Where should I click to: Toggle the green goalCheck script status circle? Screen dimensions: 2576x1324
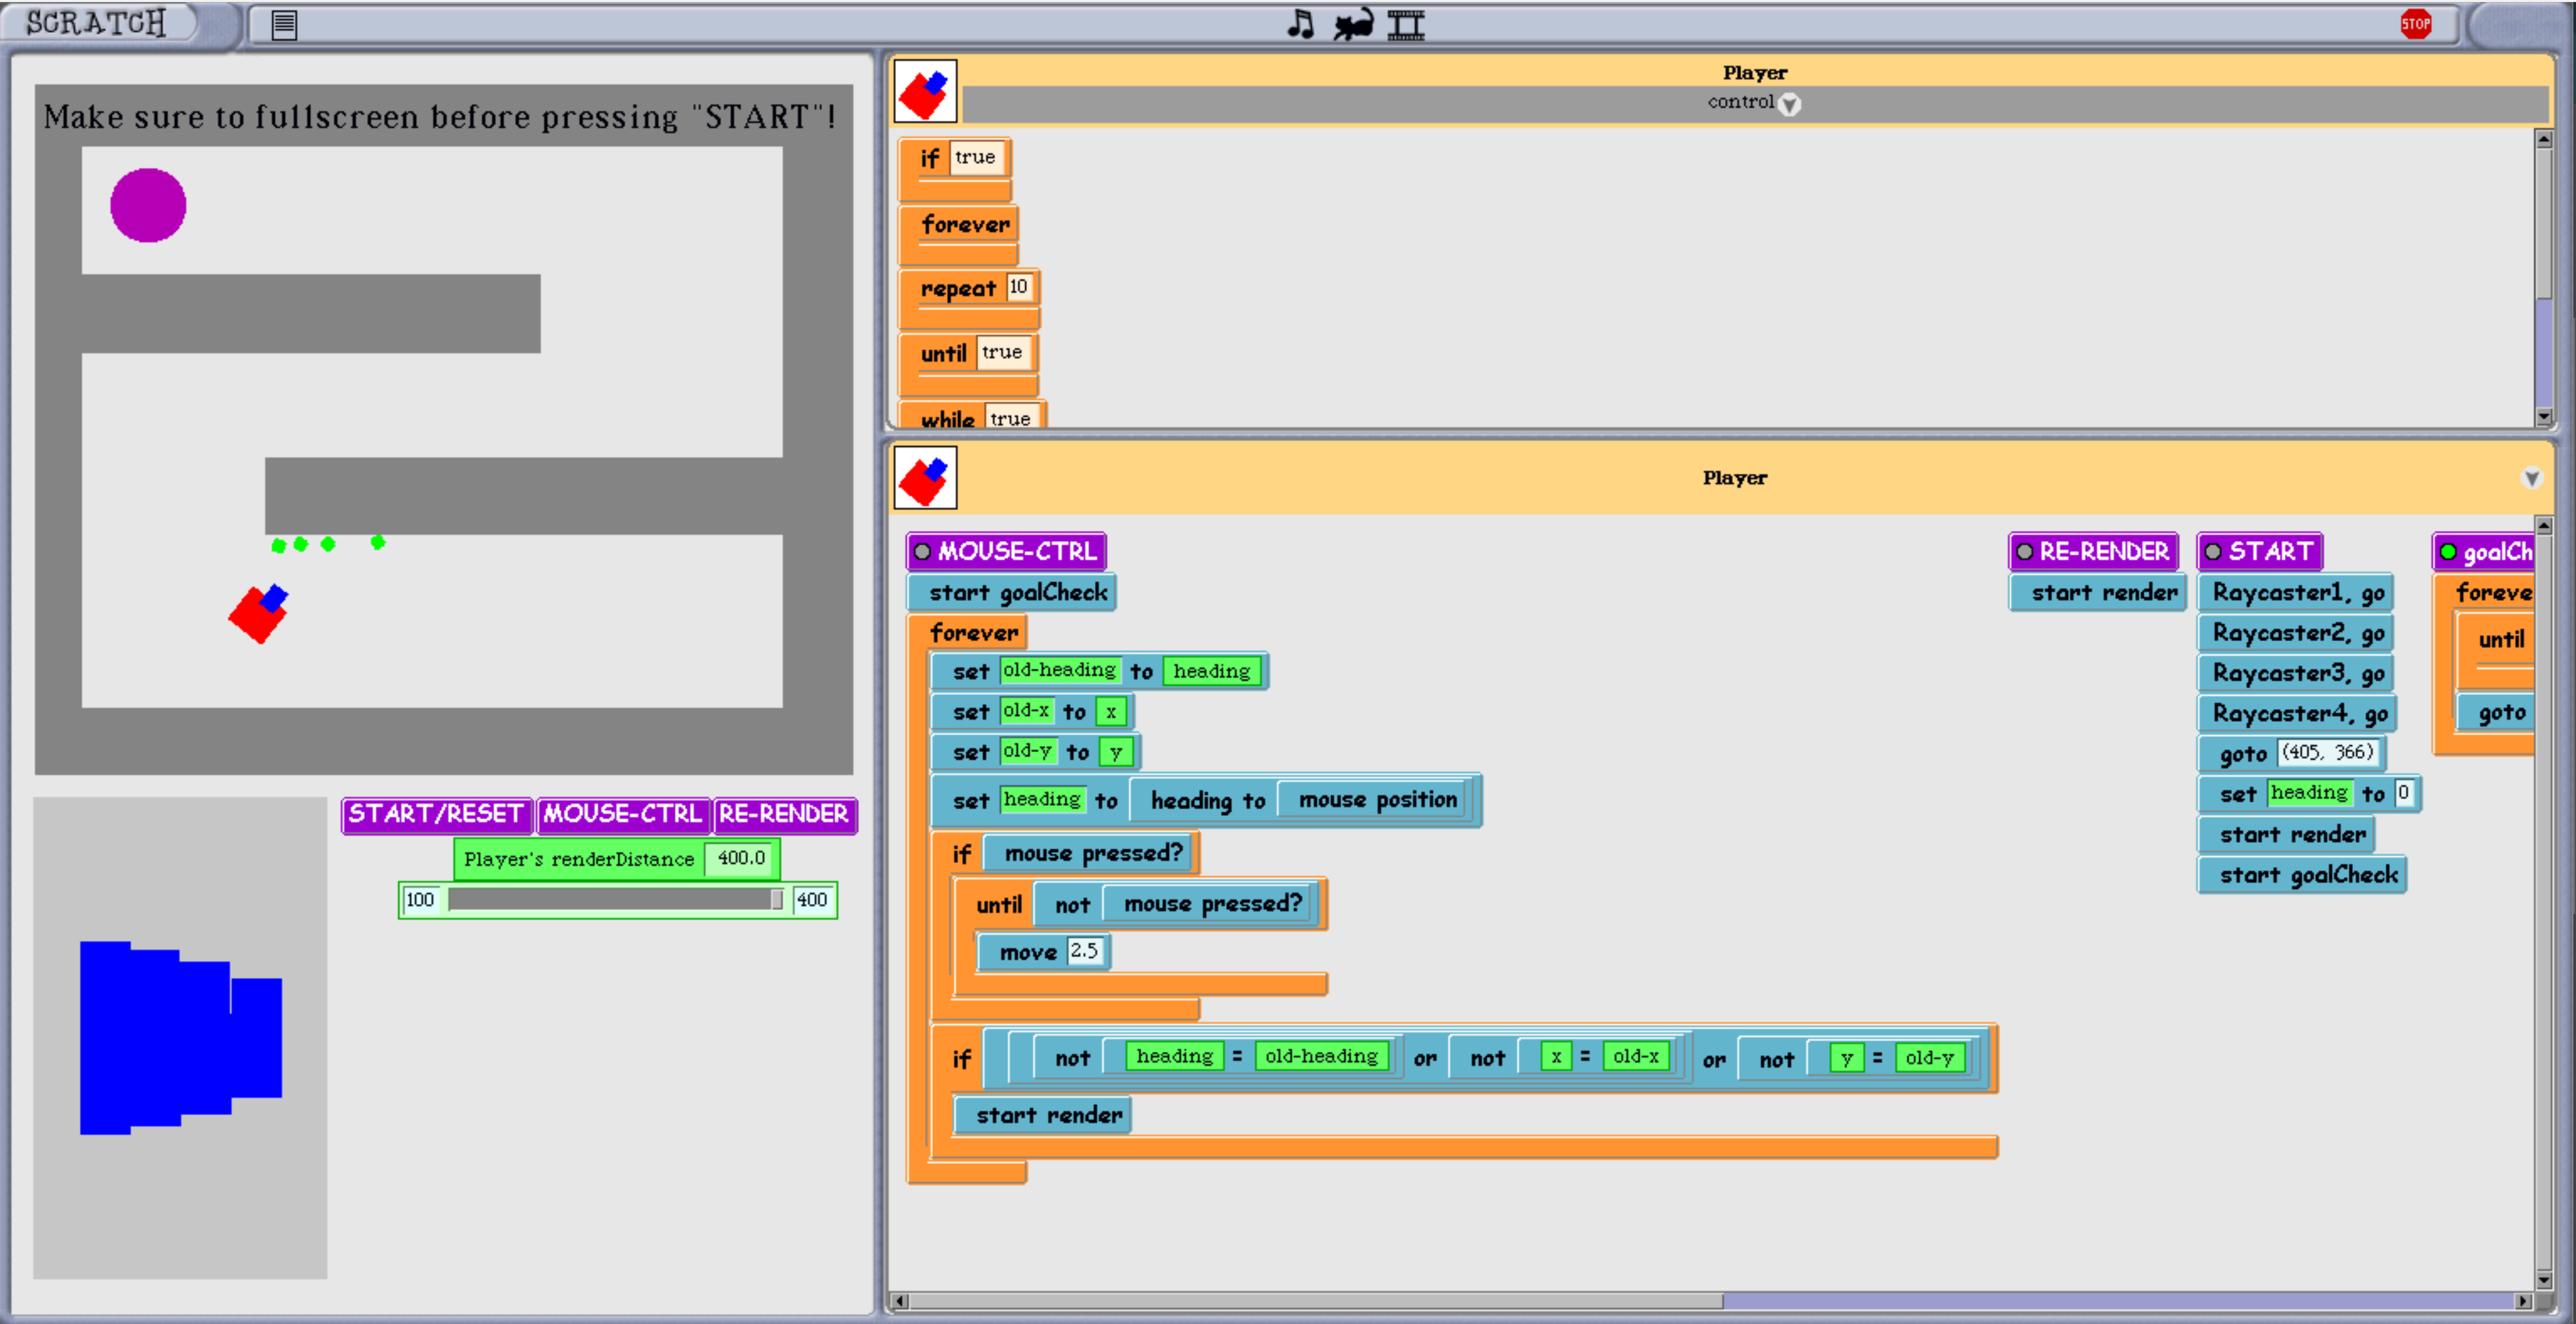pos(2448,552)
